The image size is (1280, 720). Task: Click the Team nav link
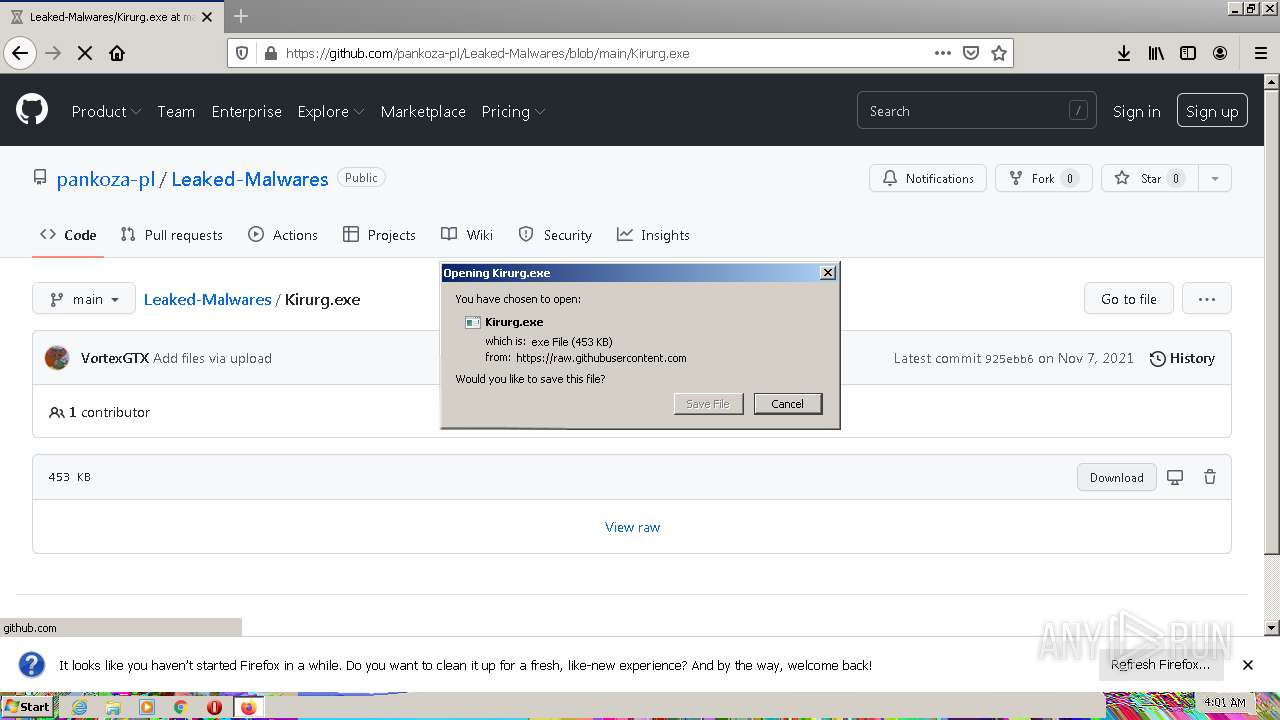pos(176,111)
